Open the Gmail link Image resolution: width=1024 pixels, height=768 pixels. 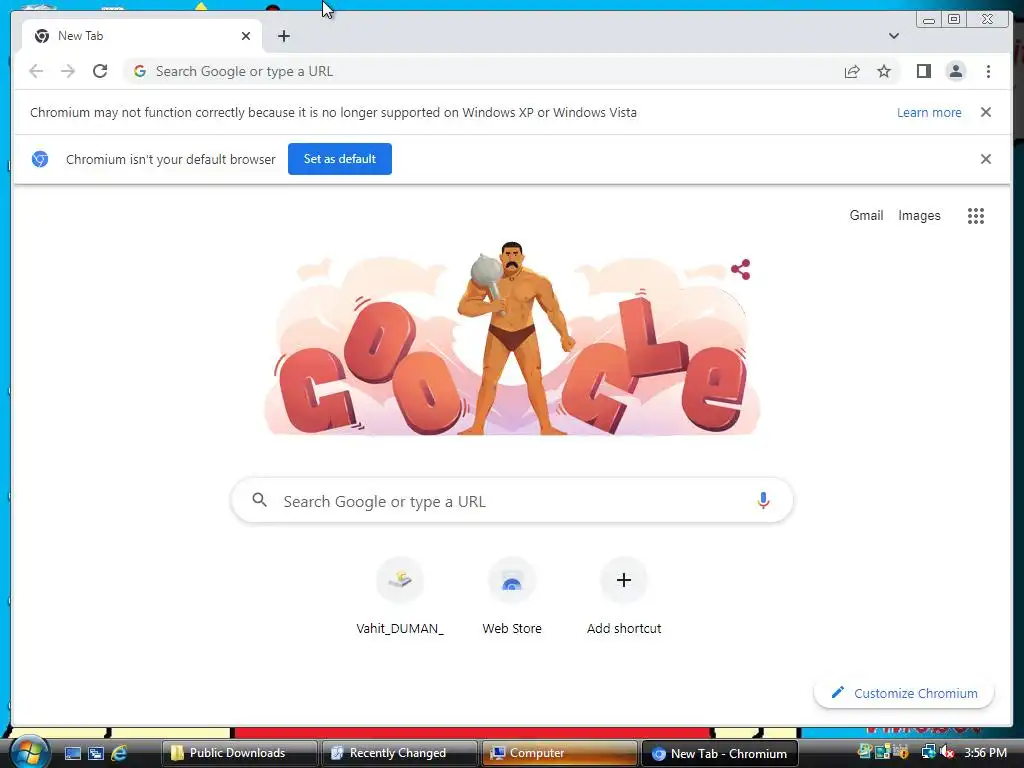pos(866,216)
